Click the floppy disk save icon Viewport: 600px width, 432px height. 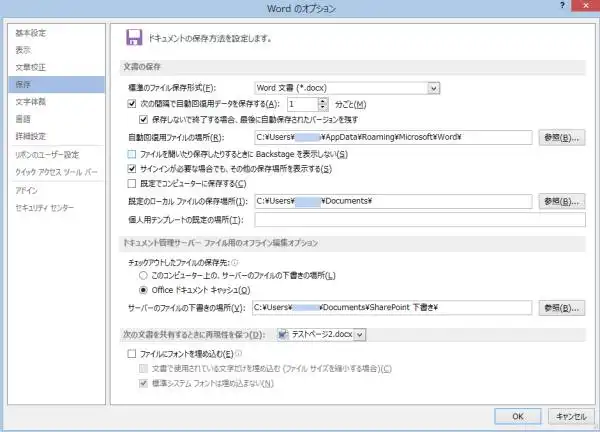click(134, 37)
